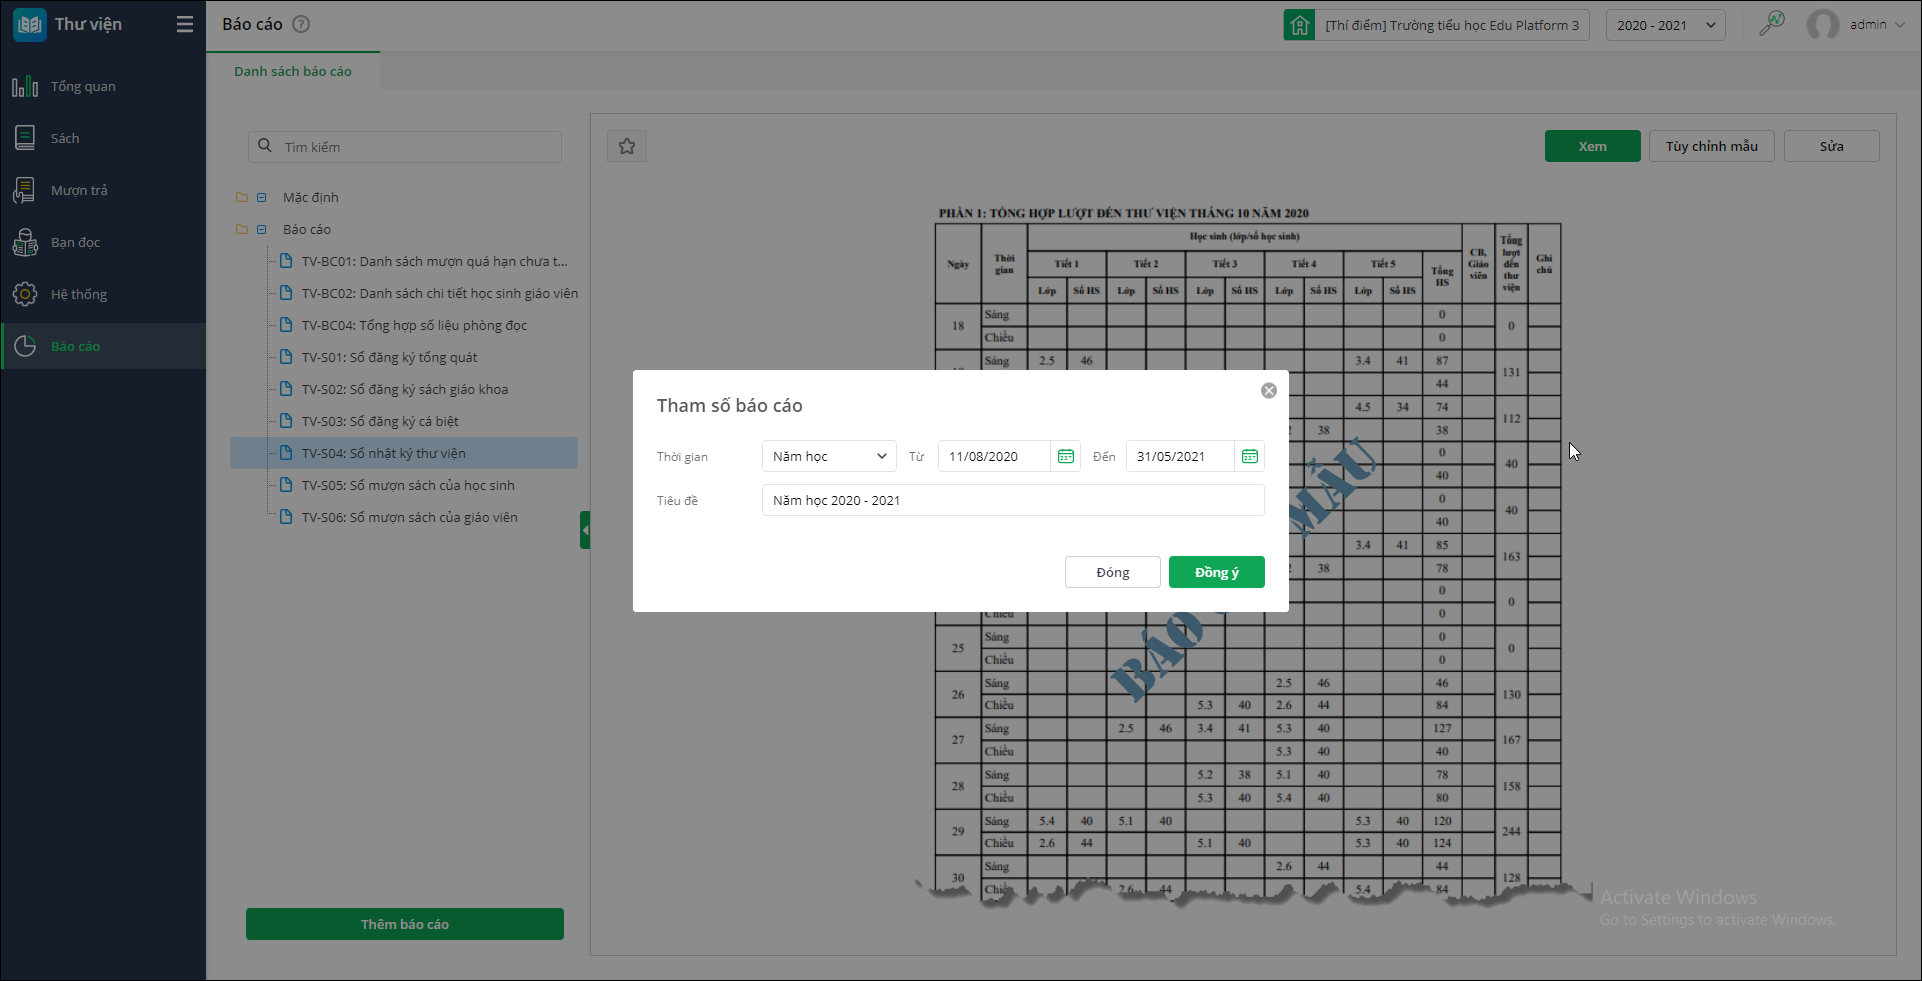Click the Bạn đọc reader icon
The image size is (1922, 981).
25,242
